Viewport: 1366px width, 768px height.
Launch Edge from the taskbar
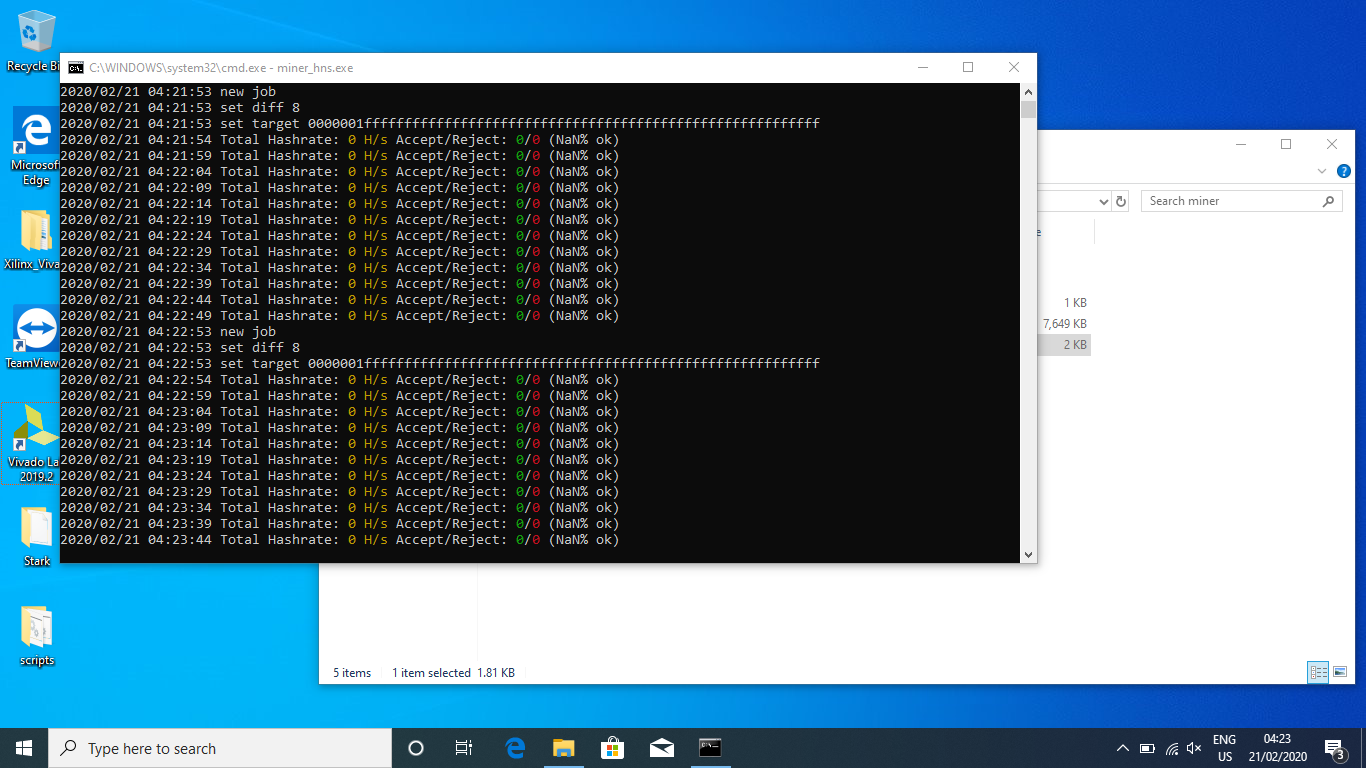(x=515, y=748)
